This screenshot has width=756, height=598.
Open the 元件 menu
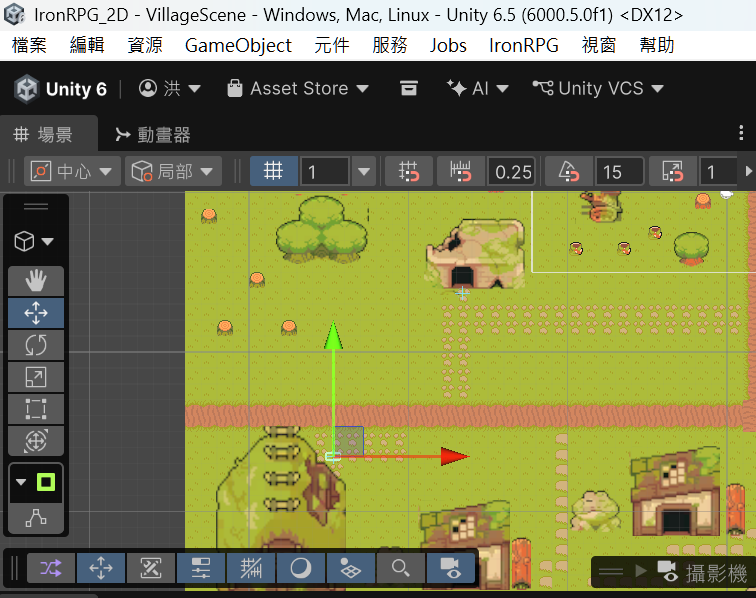pos(332,45)
